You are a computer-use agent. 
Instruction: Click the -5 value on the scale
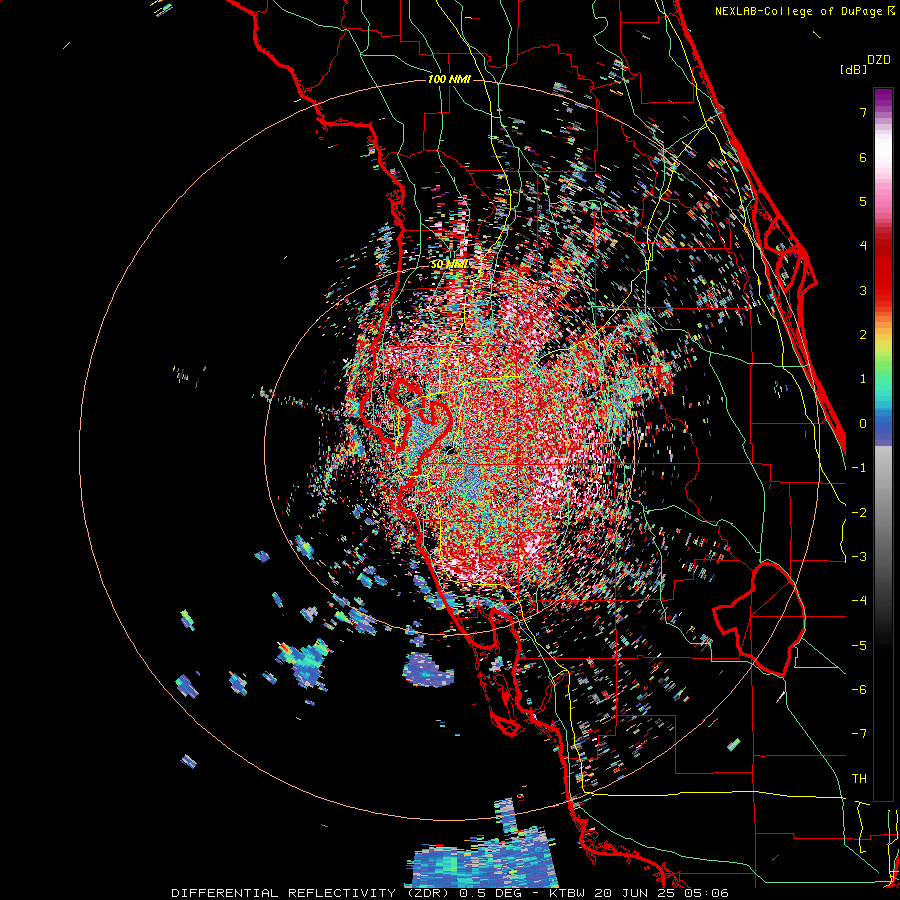[x=859, y=646]
